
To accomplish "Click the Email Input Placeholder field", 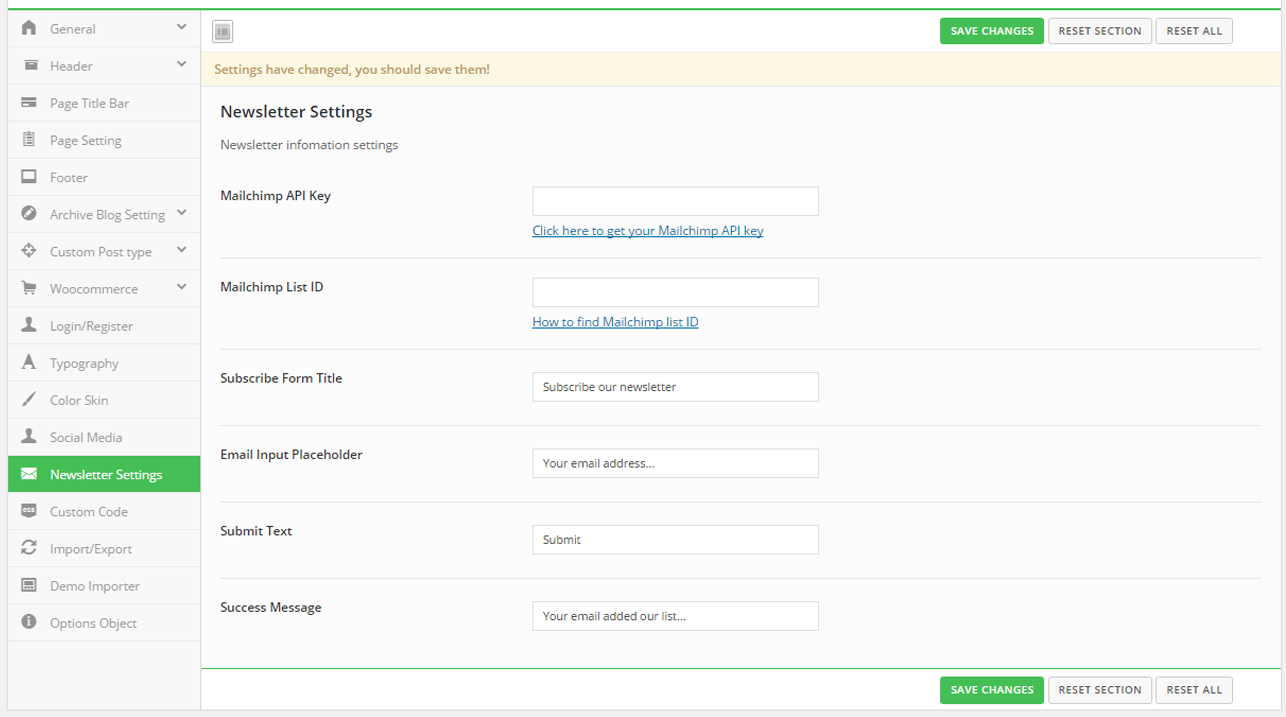I will [x=675, y=463].
